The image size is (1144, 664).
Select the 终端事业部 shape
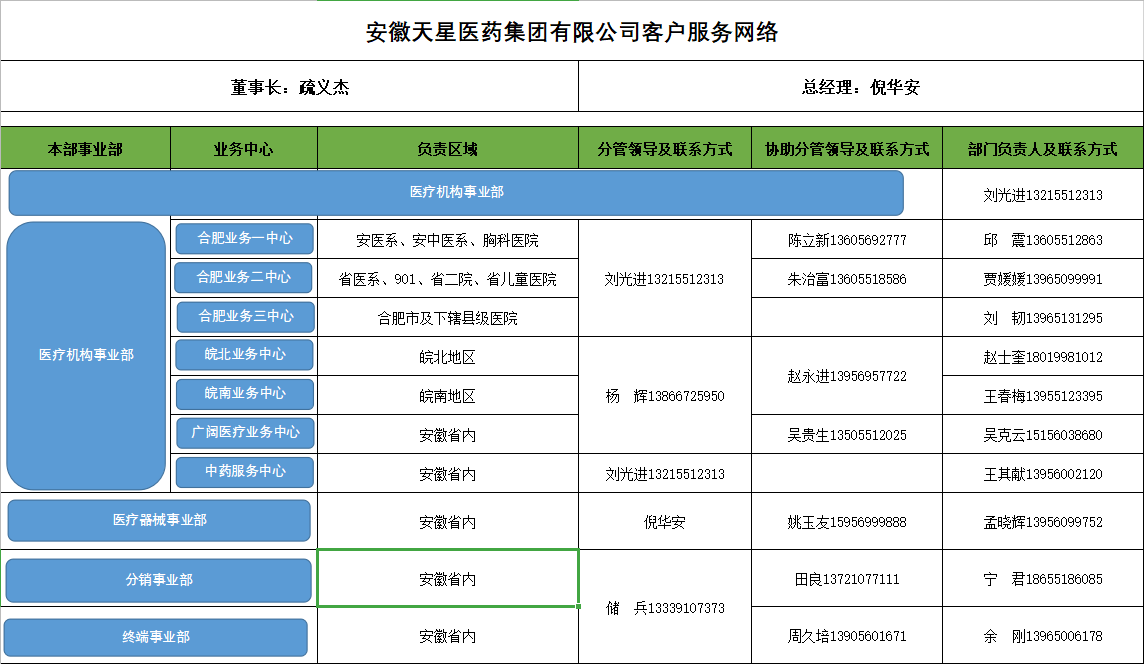(x=155, y=637)
